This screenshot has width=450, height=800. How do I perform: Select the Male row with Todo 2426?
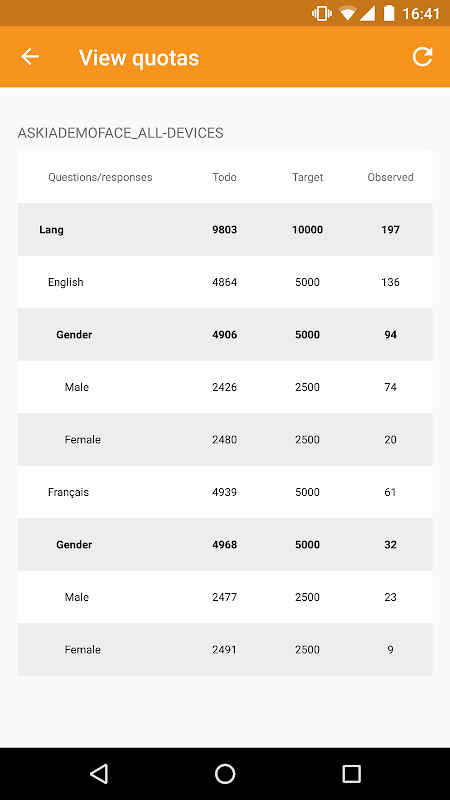click(x=225, y=387)
